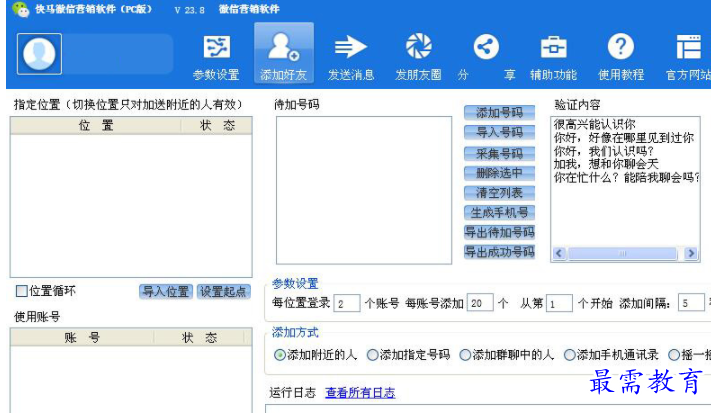Open 发送消息 arrow icon
Image resolution: width=711 pixels, height=413 pixels.
click(x=350, y=47)
